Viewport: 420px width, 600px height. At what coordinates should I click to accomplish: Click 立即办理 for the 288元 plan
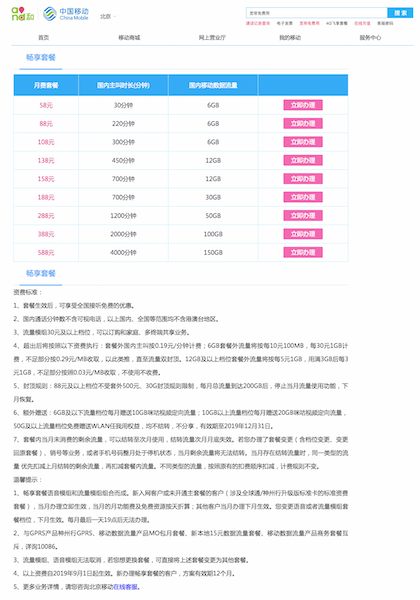click(303, 215)
